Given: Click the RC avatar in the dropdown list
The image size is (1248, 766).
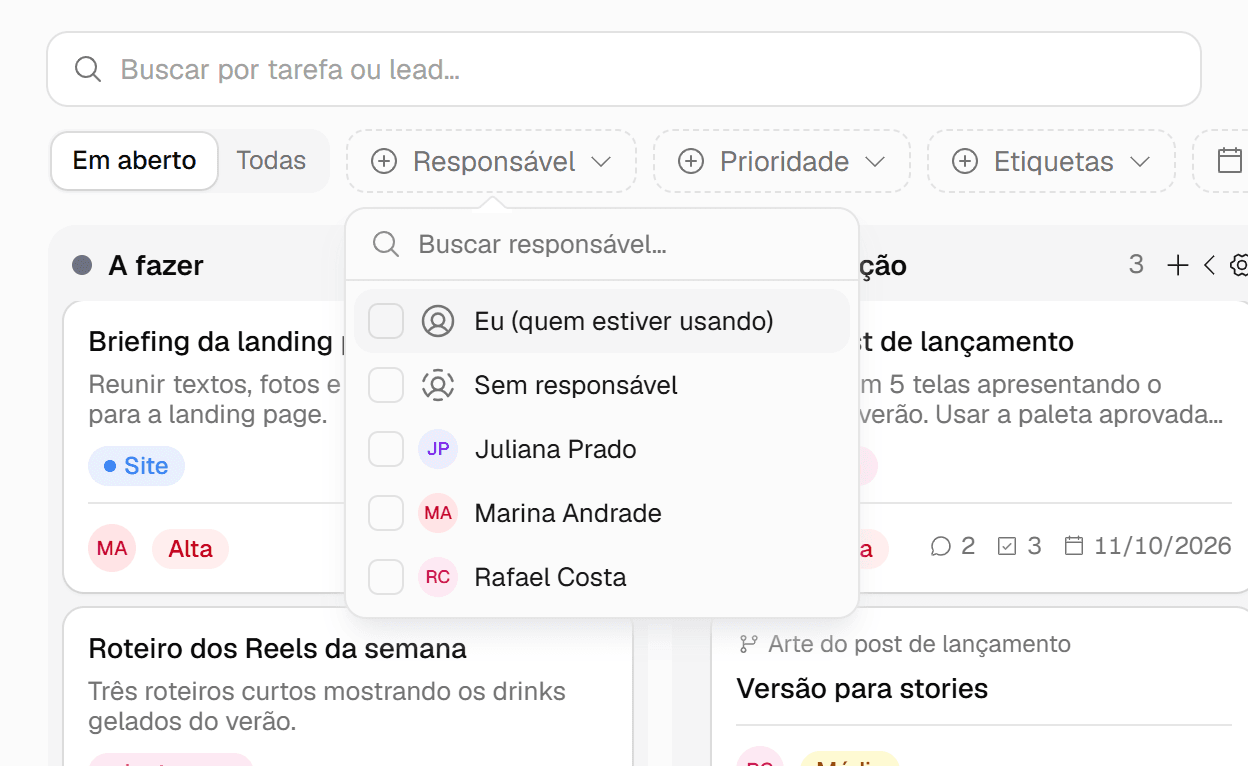Looking at the screenshot, I should click(438, 577).
